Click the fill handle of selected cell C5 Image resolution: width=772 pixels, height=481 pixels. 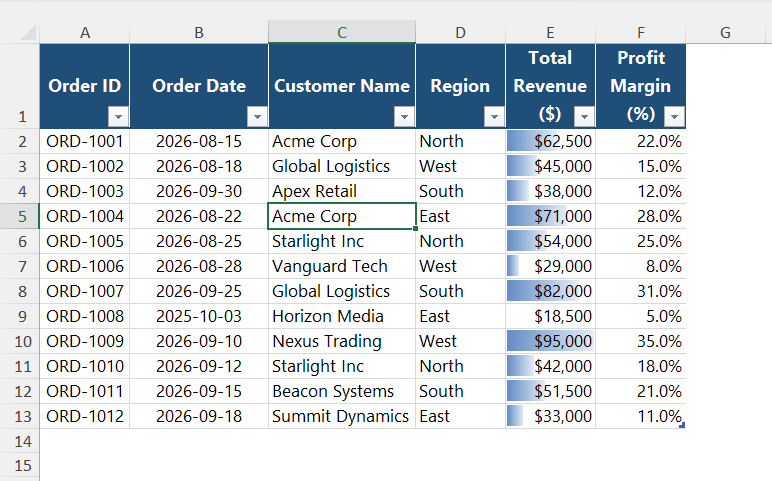(416, 228)
